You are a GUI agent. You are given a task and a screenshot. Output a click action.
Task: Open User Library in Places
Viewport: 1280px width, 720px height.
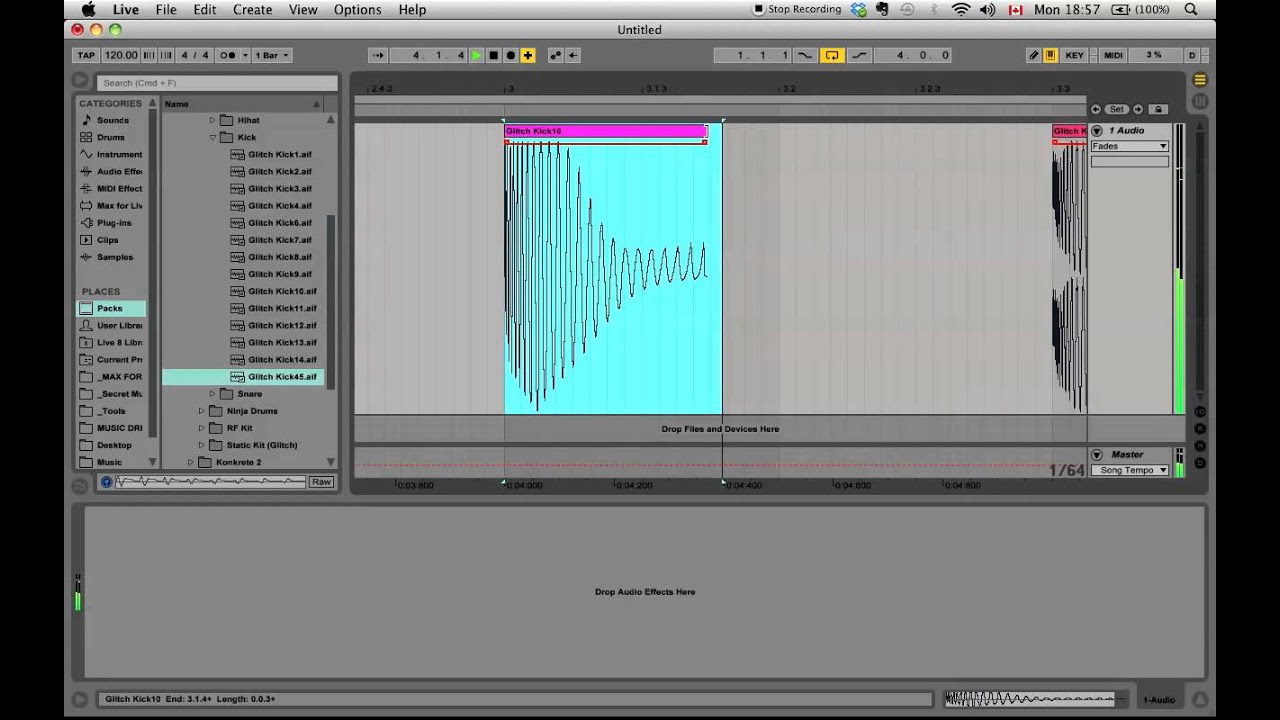[x=112, y=325]
